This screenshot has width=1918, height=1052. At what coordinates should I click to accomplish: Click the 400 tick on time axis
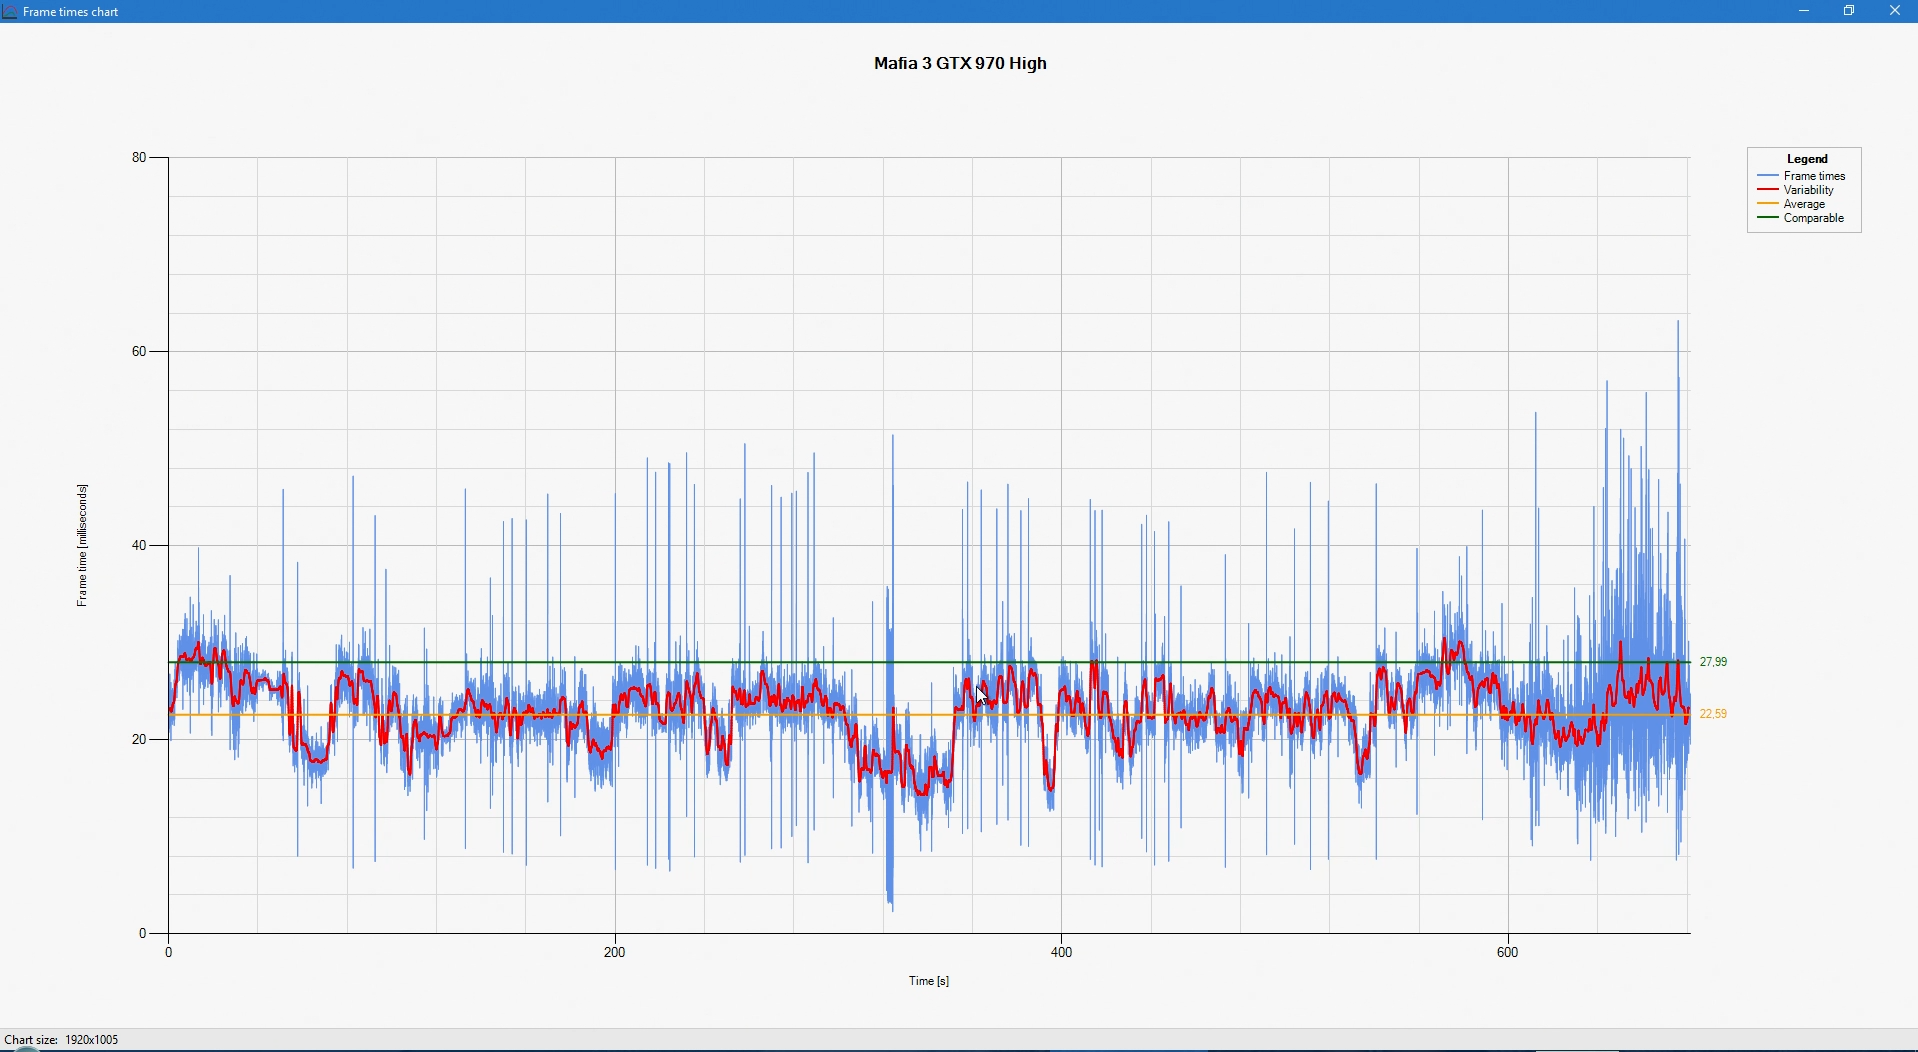[x=1062, y=952]
